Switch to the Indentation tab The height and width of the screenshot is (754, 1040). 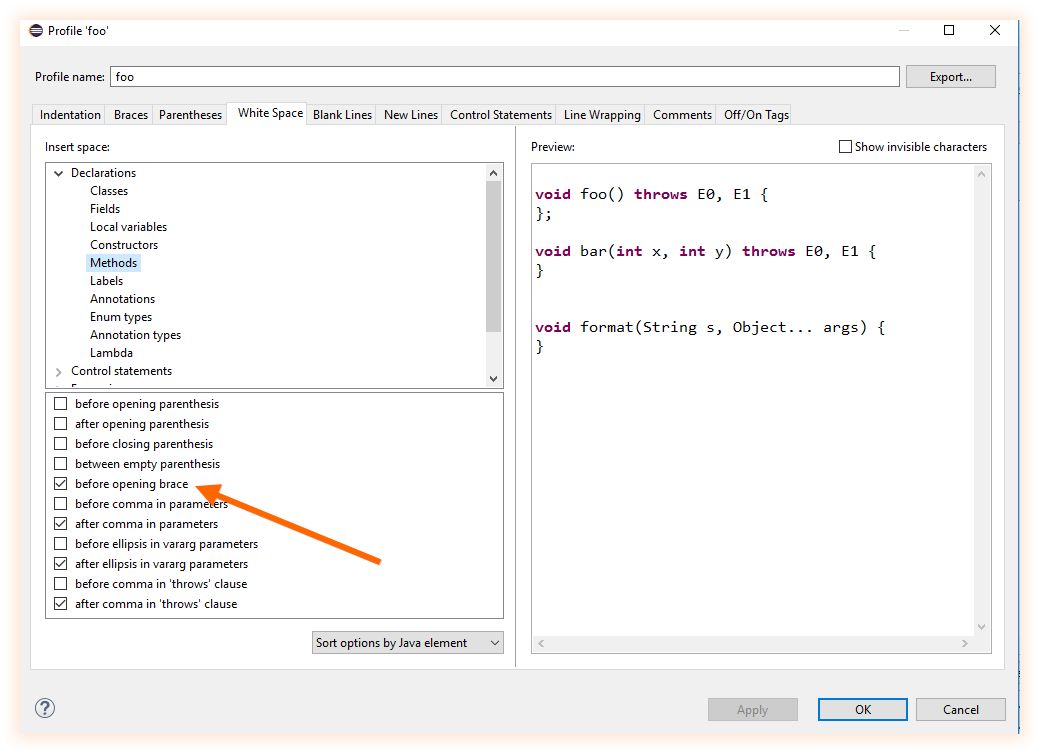pos(70,115)
